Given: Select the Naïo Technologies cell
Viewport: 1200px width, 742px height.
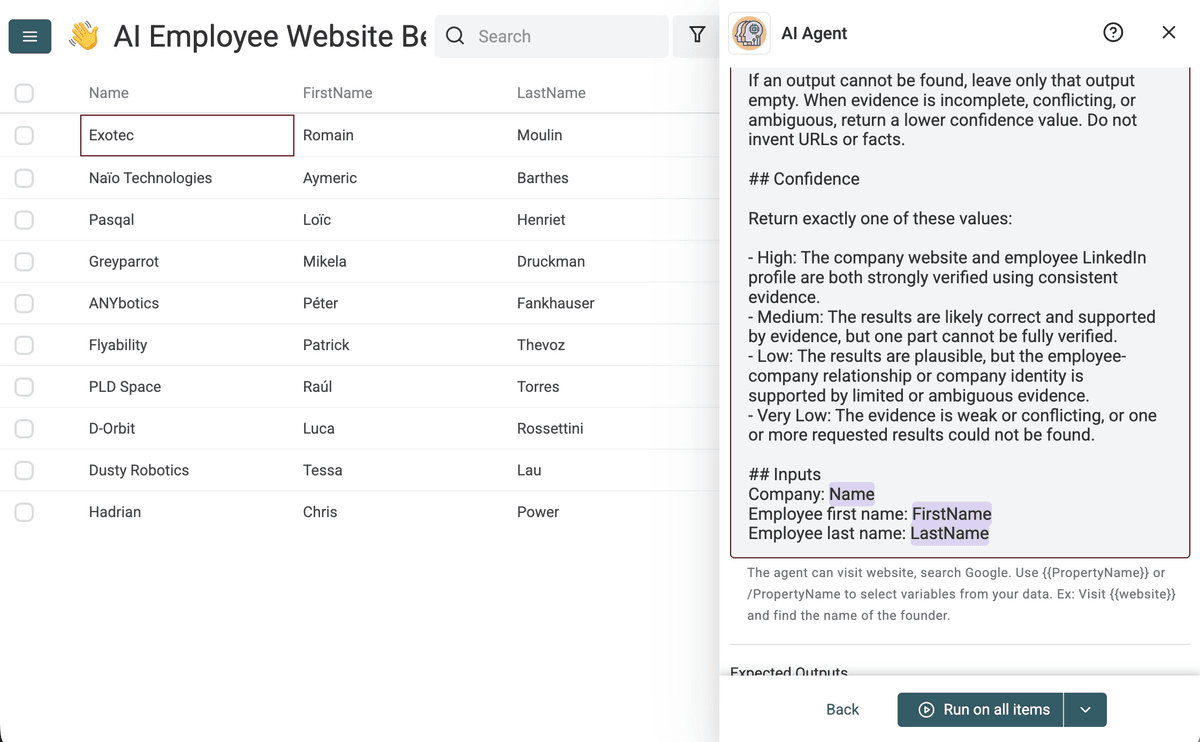Looking at the screenshot, I should [x=187, y=178].
